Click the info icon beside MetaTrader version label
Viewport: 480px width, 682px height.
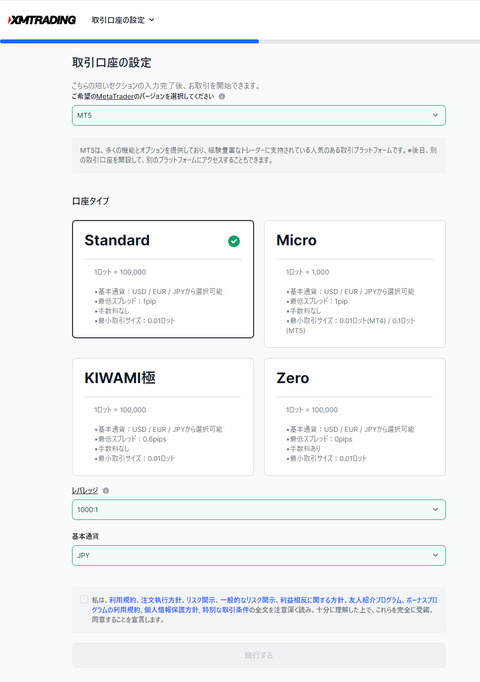tap(222, 97)
